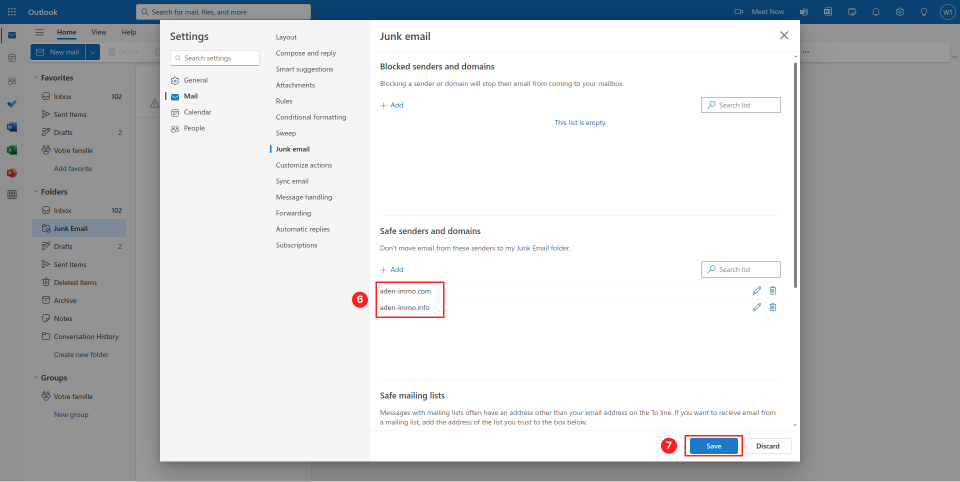Discard the junk email changes
960x482 pixels.
coord(768,446)
